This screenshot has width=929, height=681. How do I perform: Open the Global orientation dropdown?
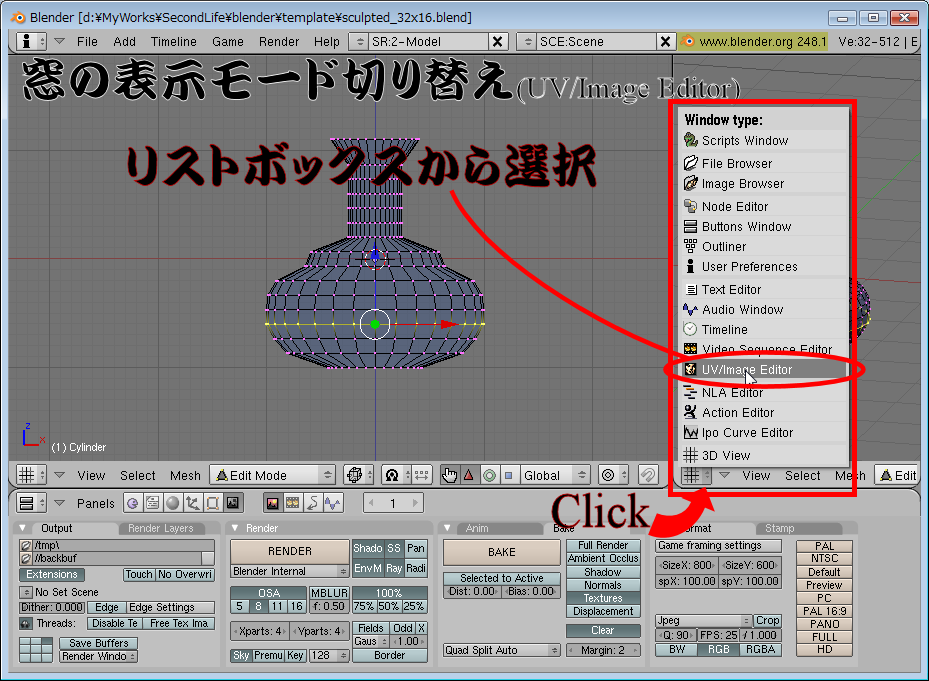[553, 475]
